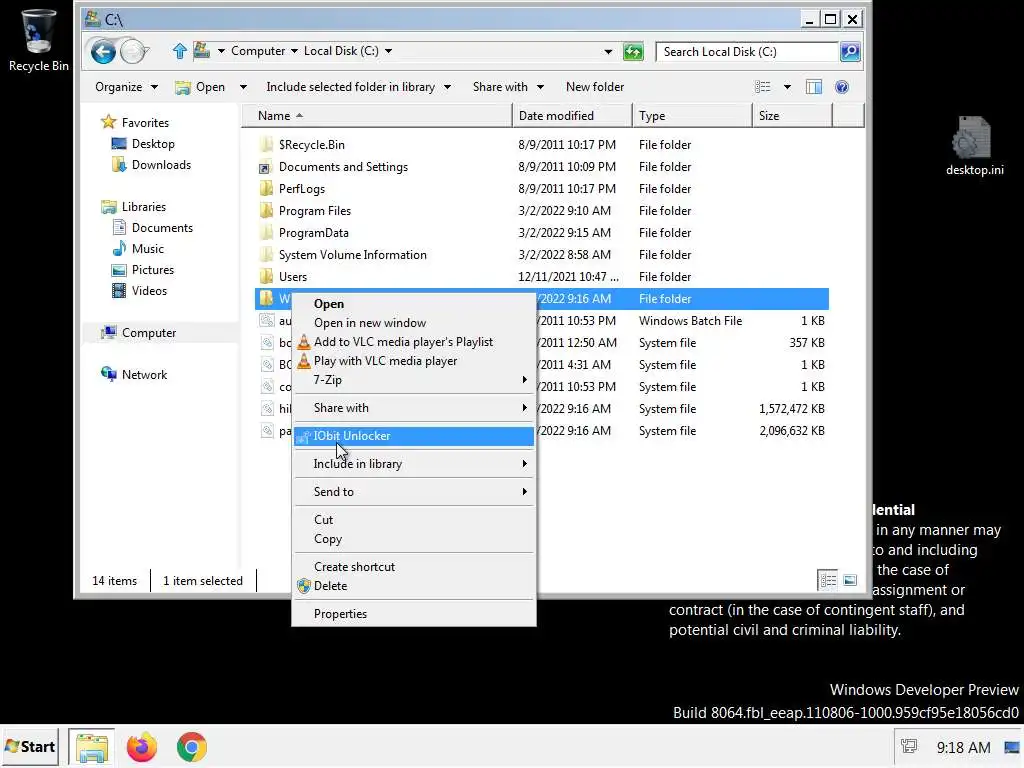Go forward with the Forward arrow
The width and height of the screenshot is (1024, 768).
point(134,52)
